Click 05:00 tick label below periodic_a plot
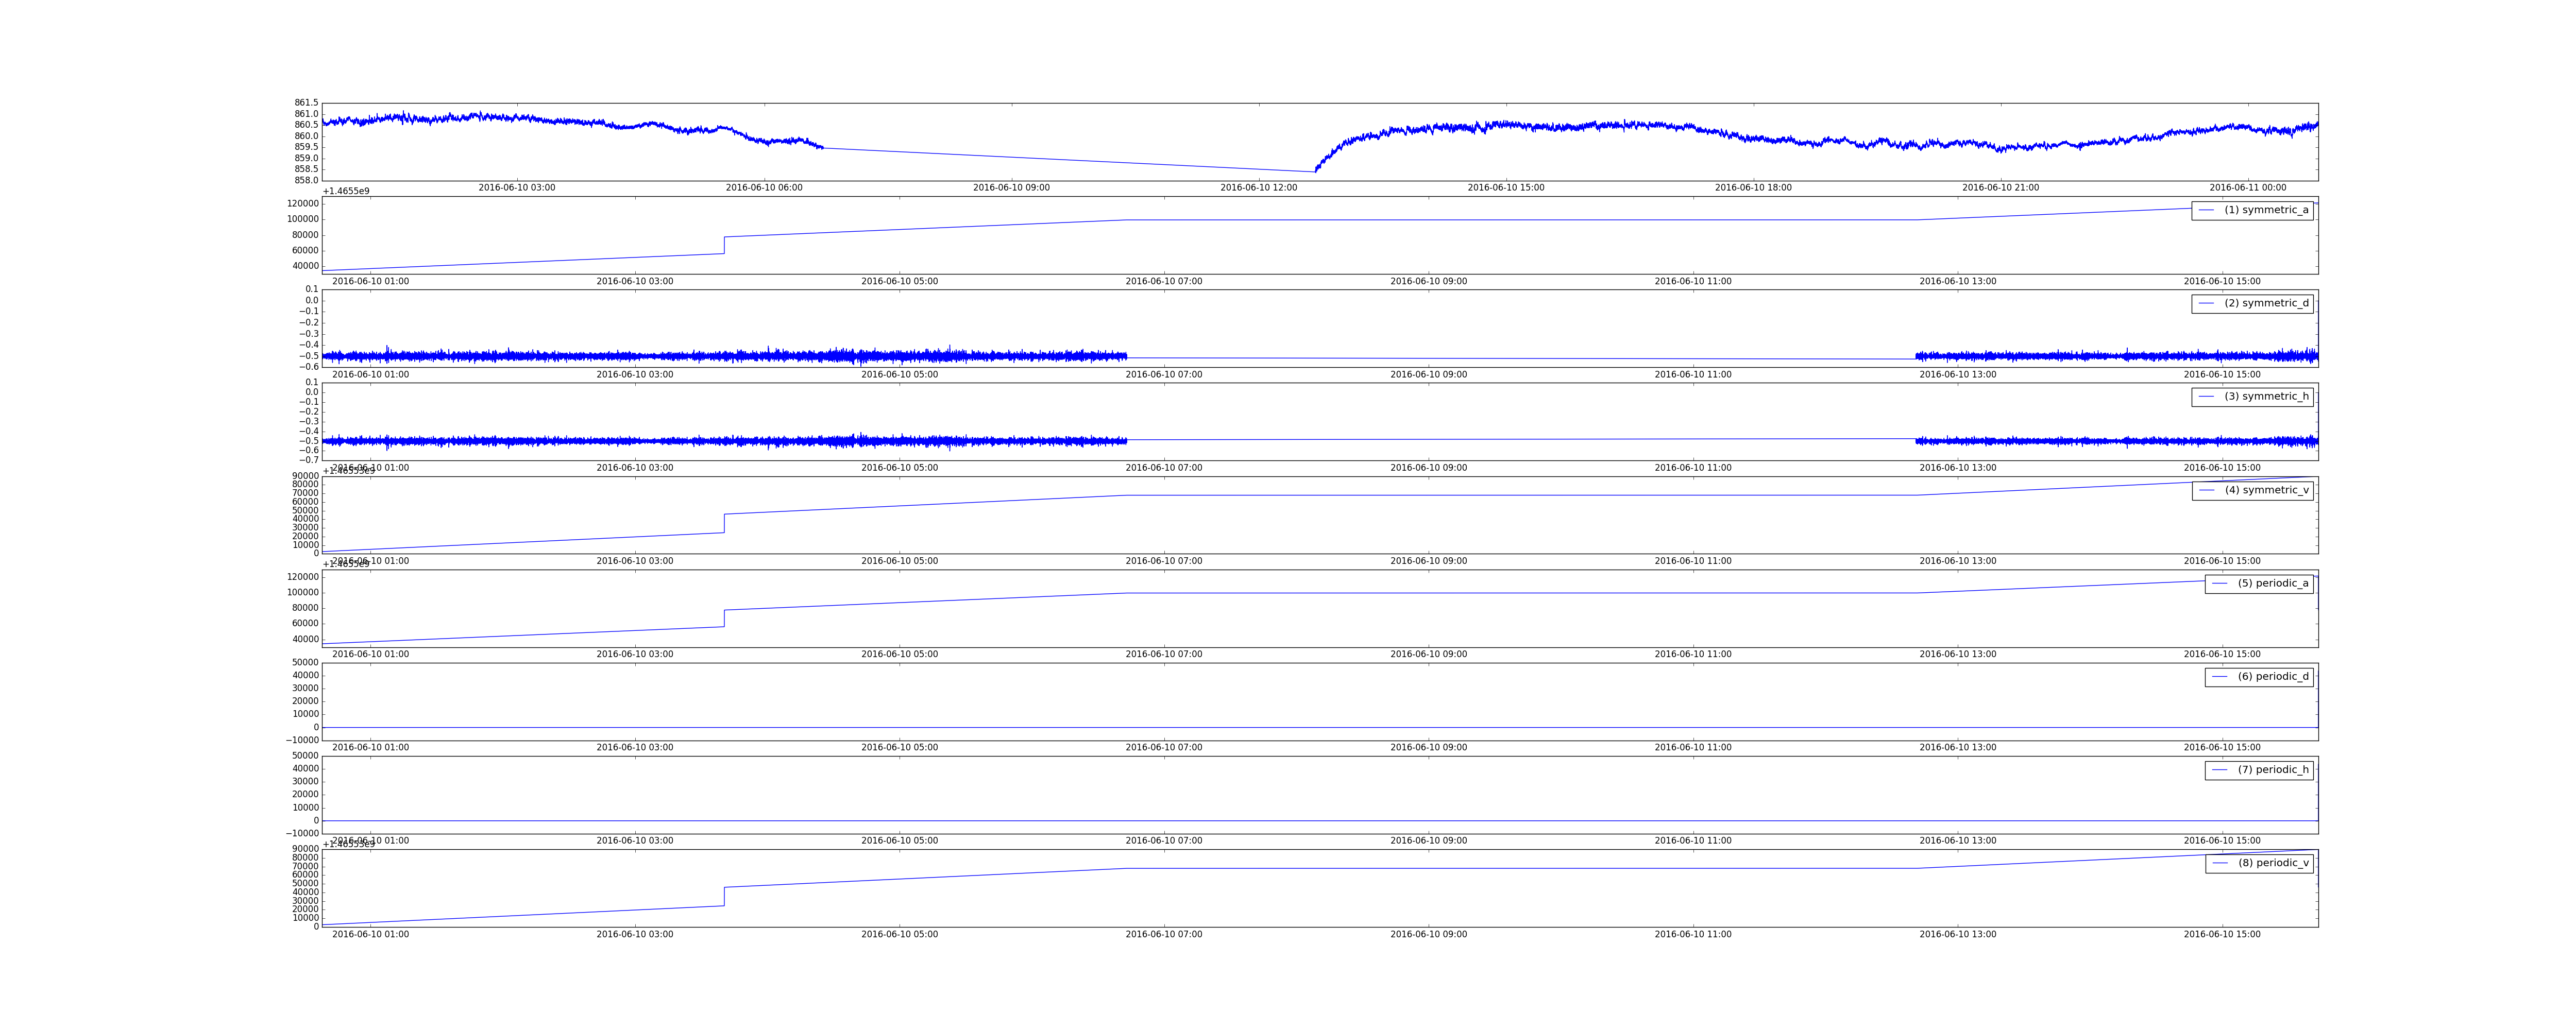Image resolution: width=2576 pixels, height=1030 pixels. point(900,655)
